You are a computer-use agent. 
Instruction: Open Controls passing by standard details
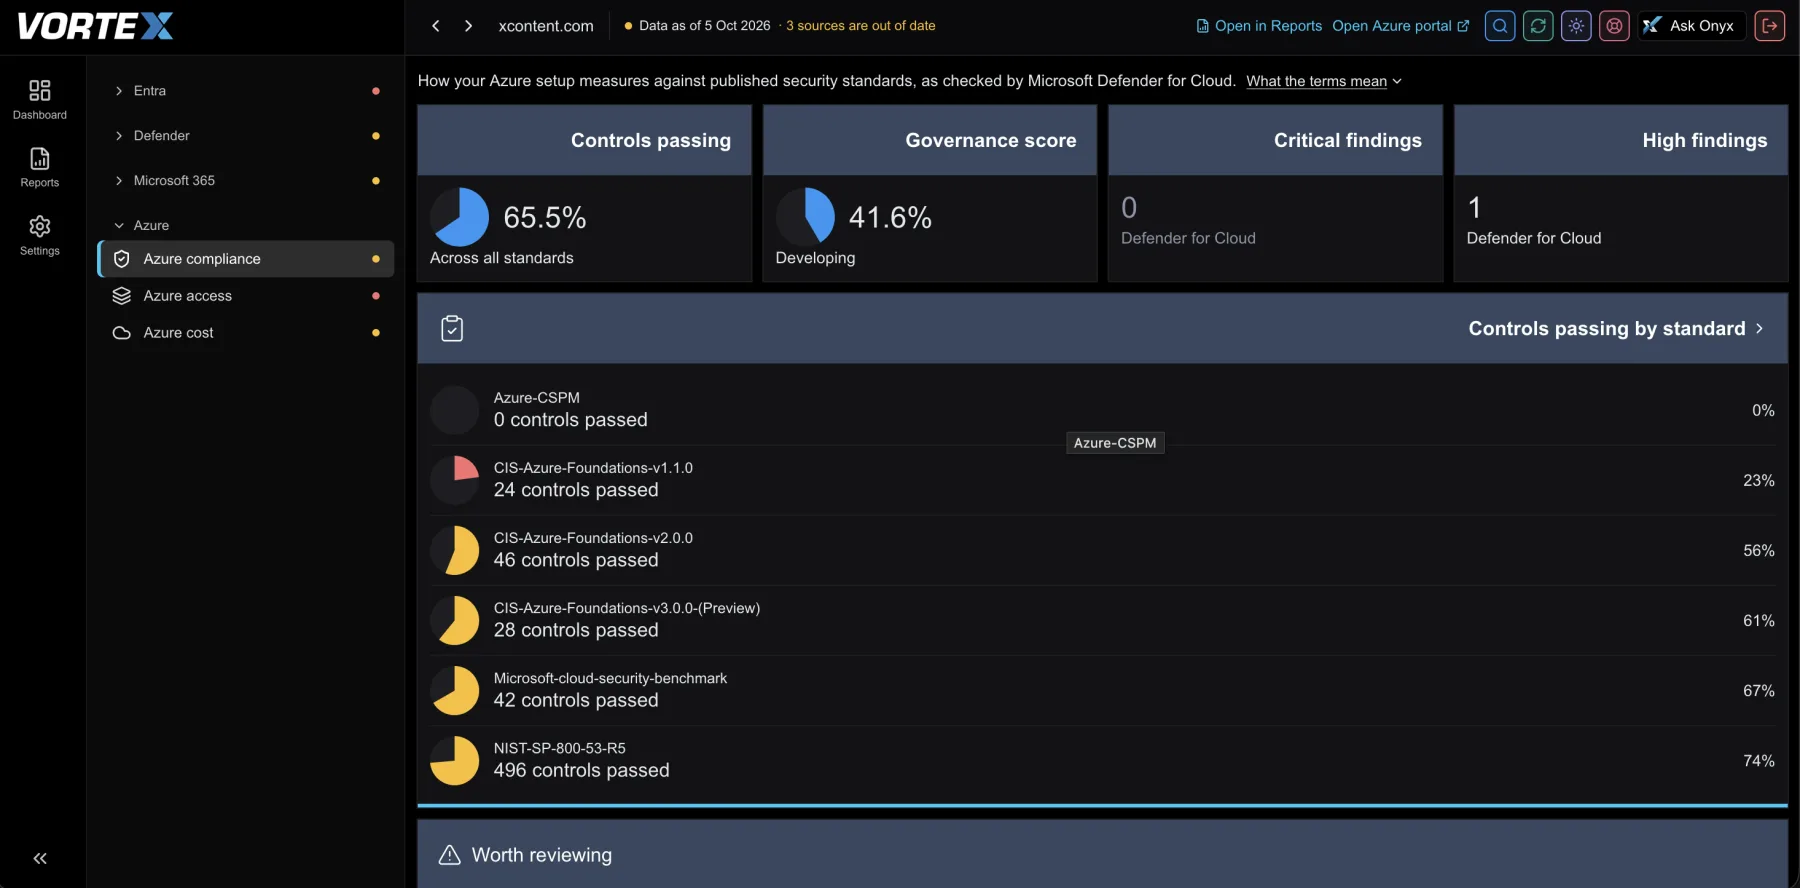click(1616, 328)
